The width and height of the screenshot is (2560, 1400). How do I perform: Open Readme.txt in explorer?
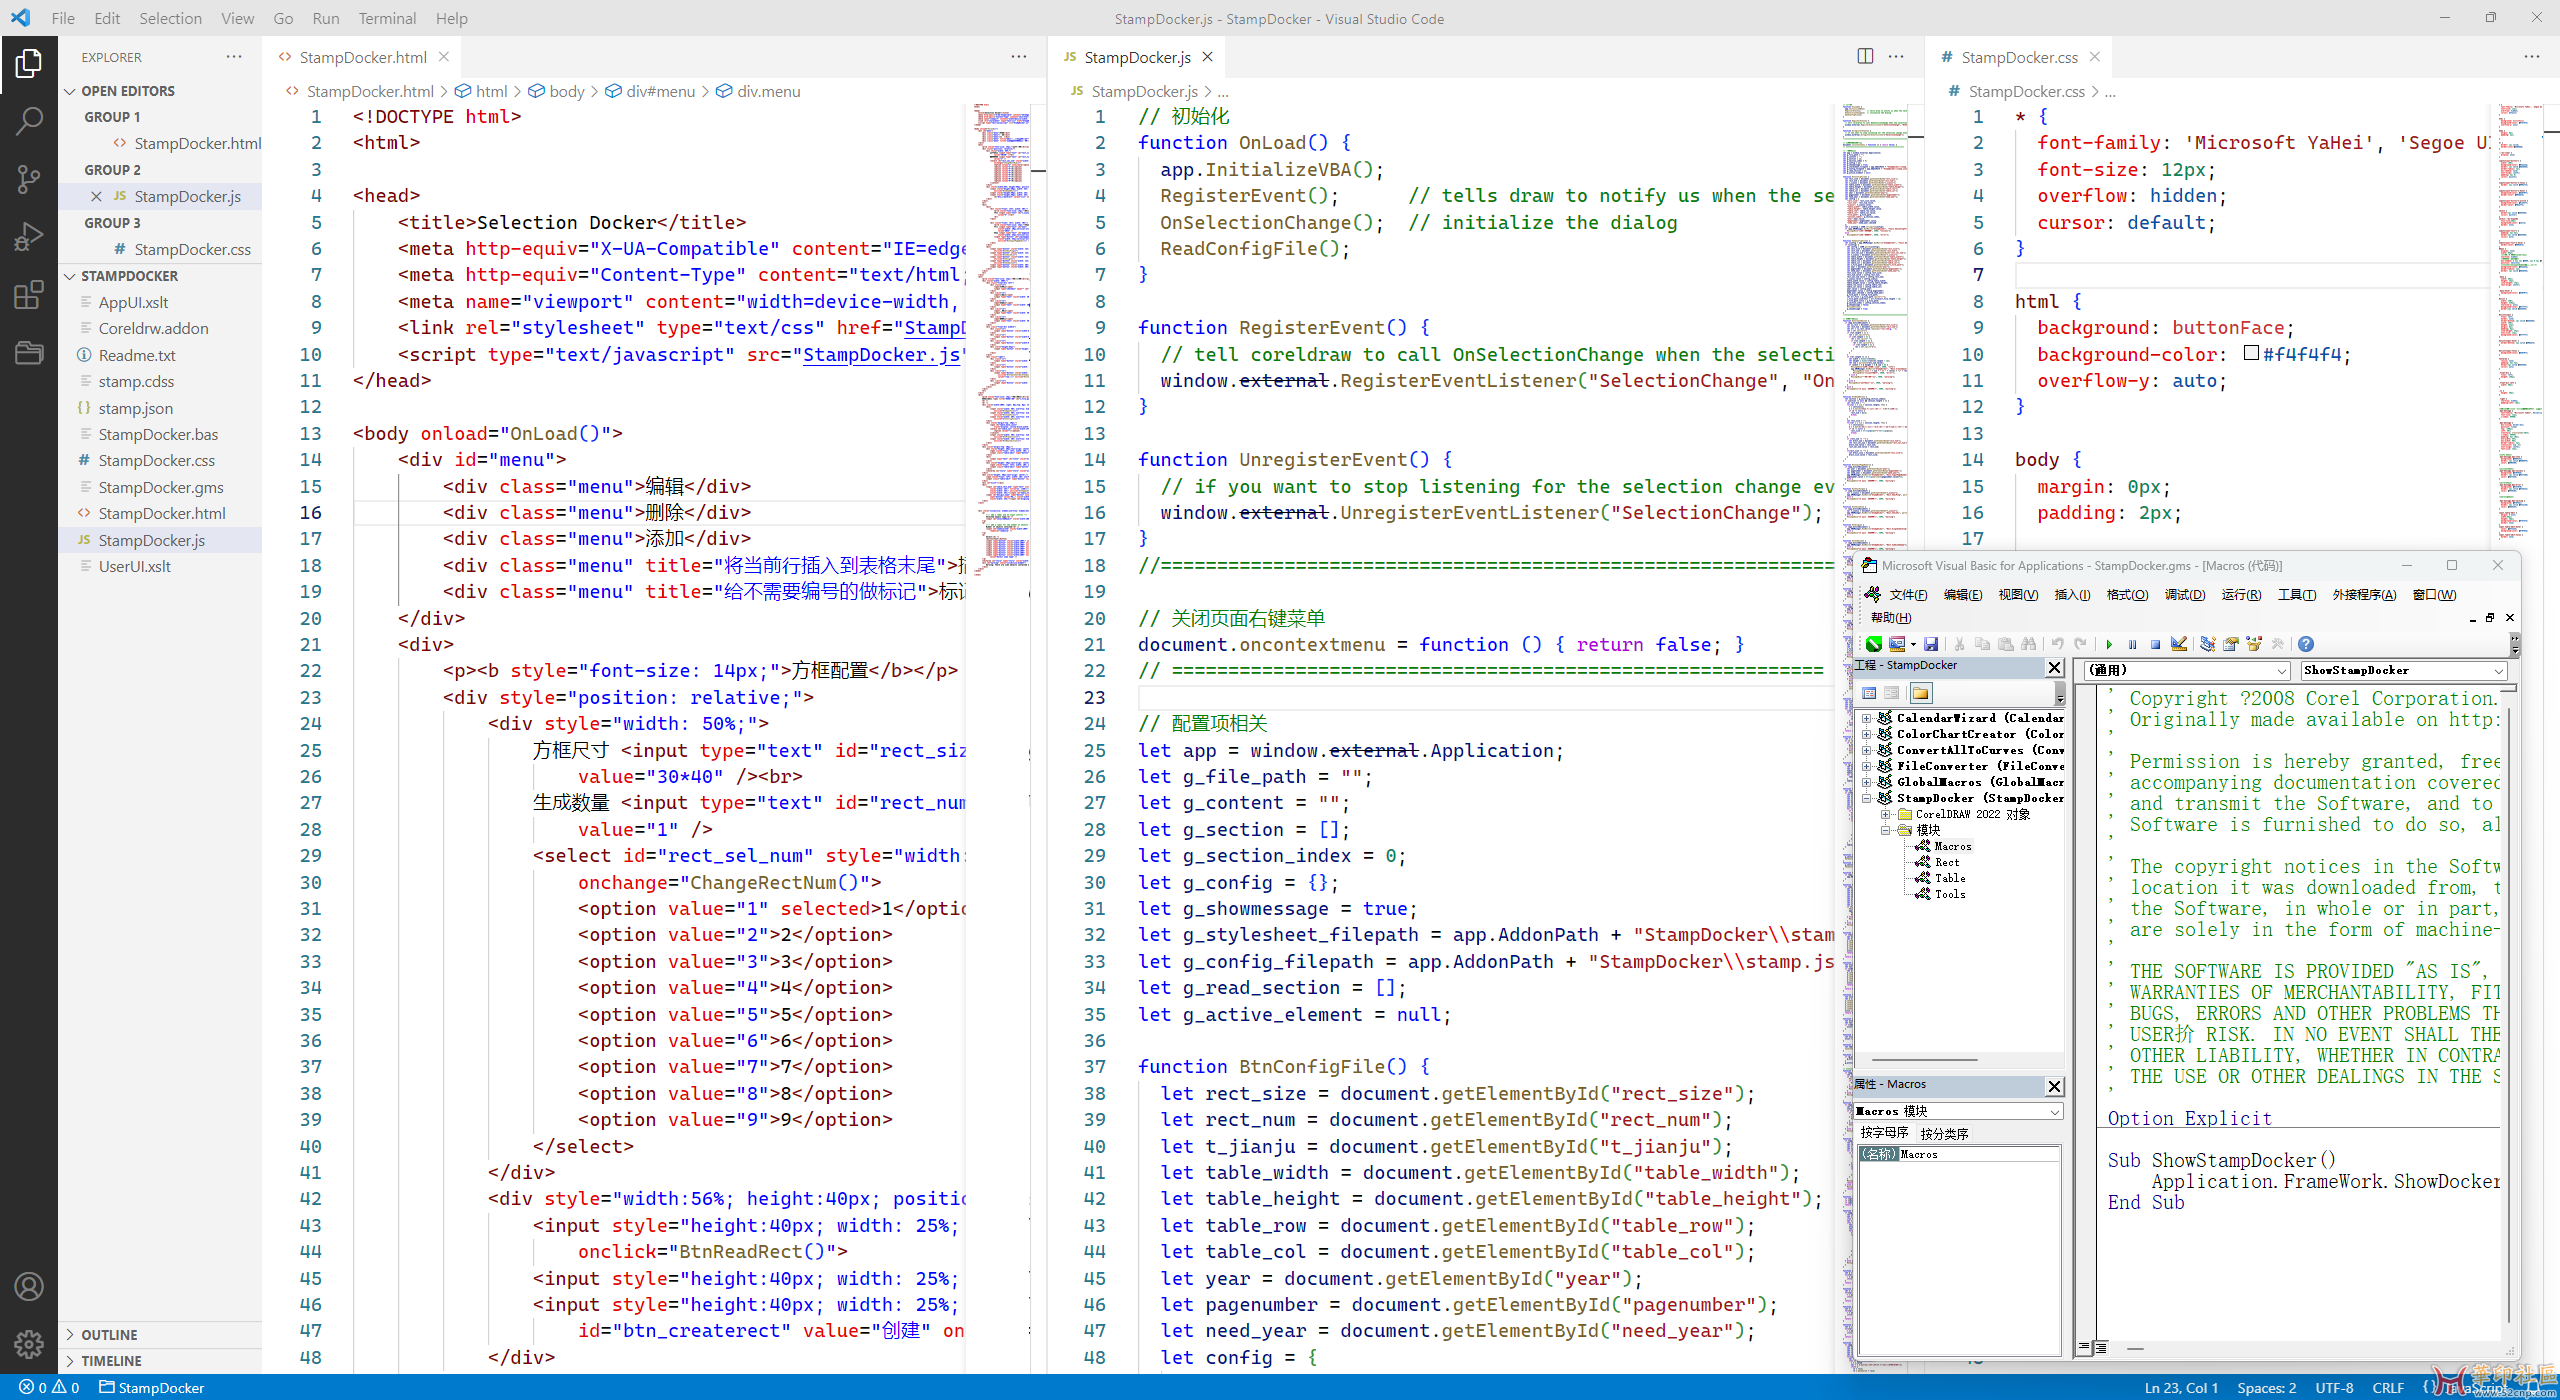137,355
